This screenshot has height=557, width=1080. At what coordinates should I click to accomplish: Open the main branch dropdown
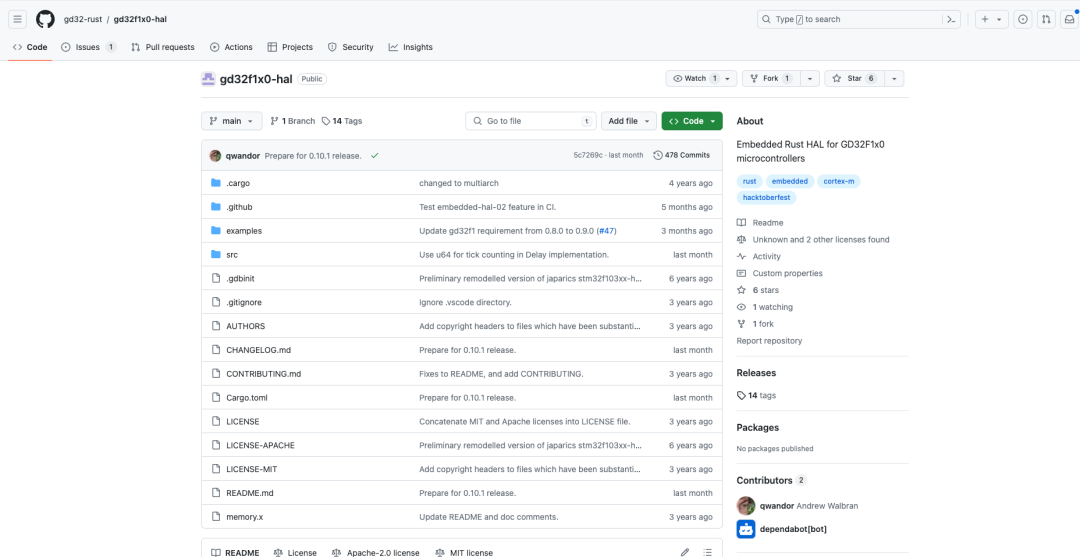(x=231, y=120)
